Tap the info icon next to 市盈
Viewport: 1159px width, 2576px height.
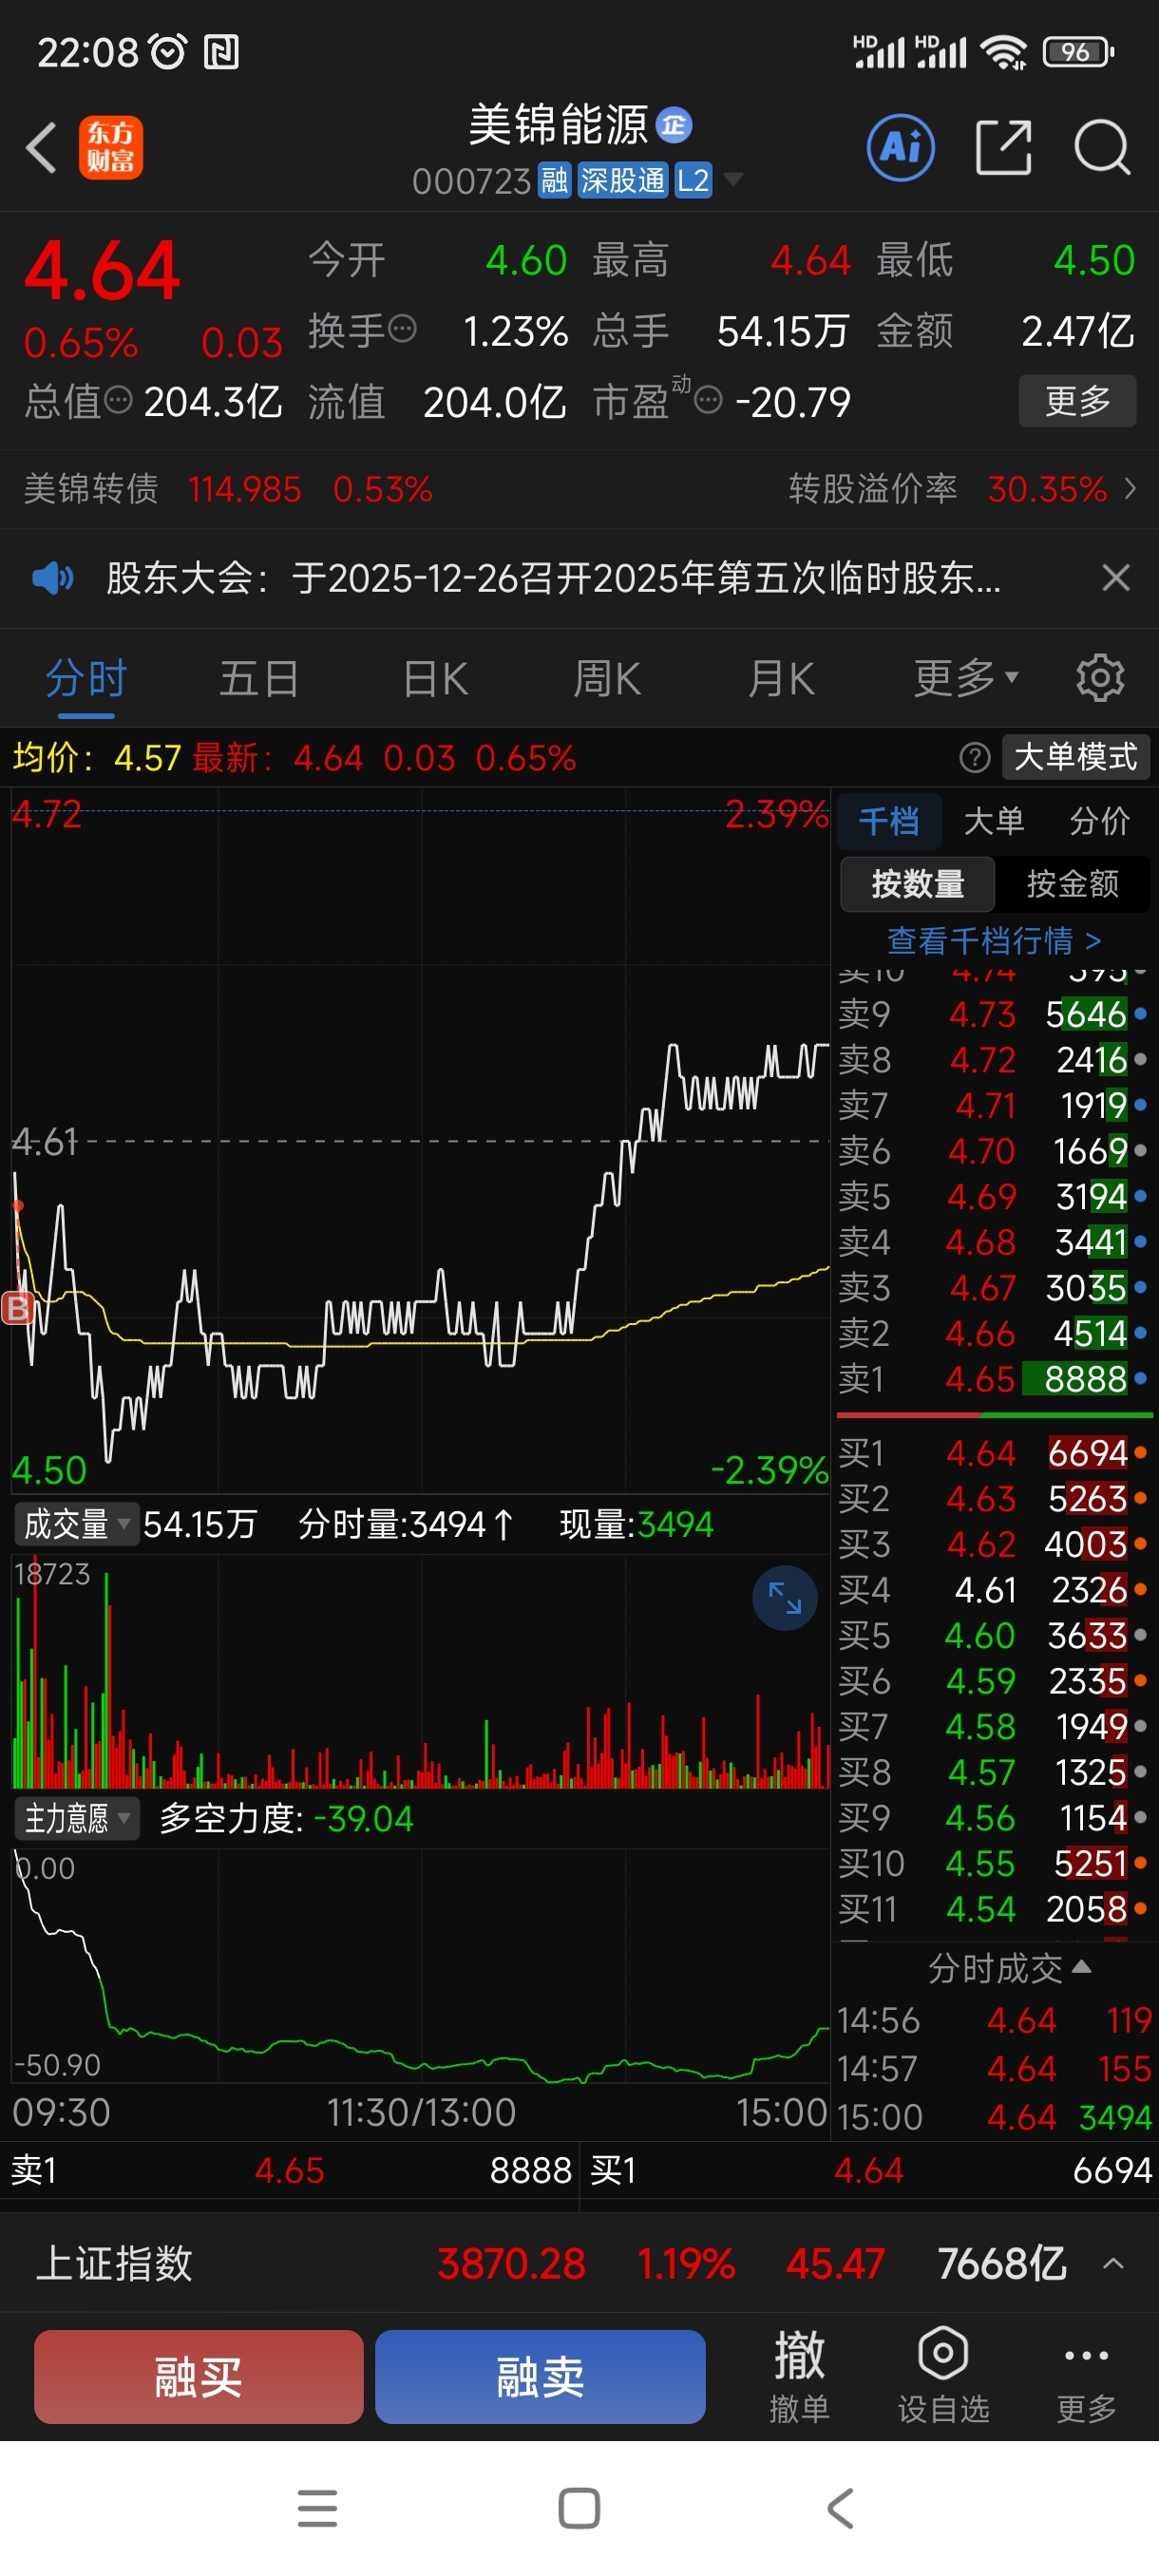pos(708,401)
